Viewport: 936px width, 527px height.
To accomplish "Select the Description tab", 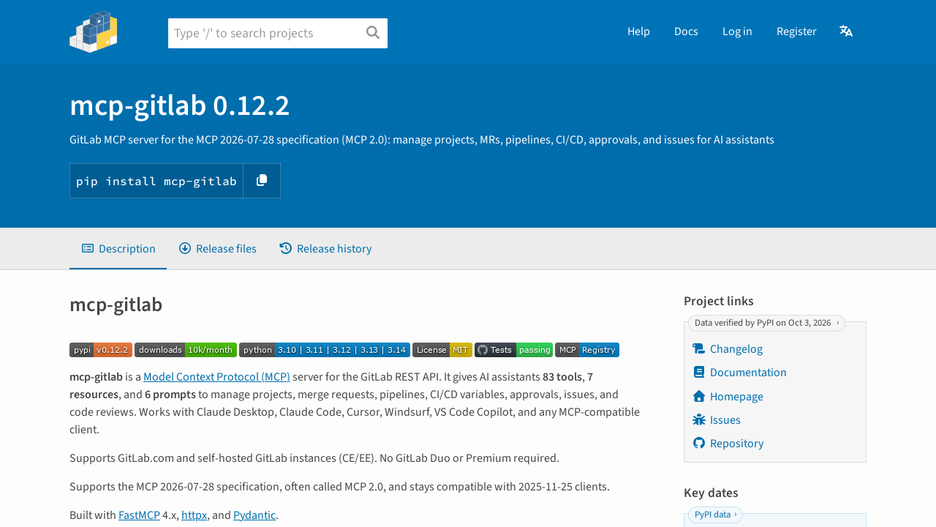I will coord(118,248).
